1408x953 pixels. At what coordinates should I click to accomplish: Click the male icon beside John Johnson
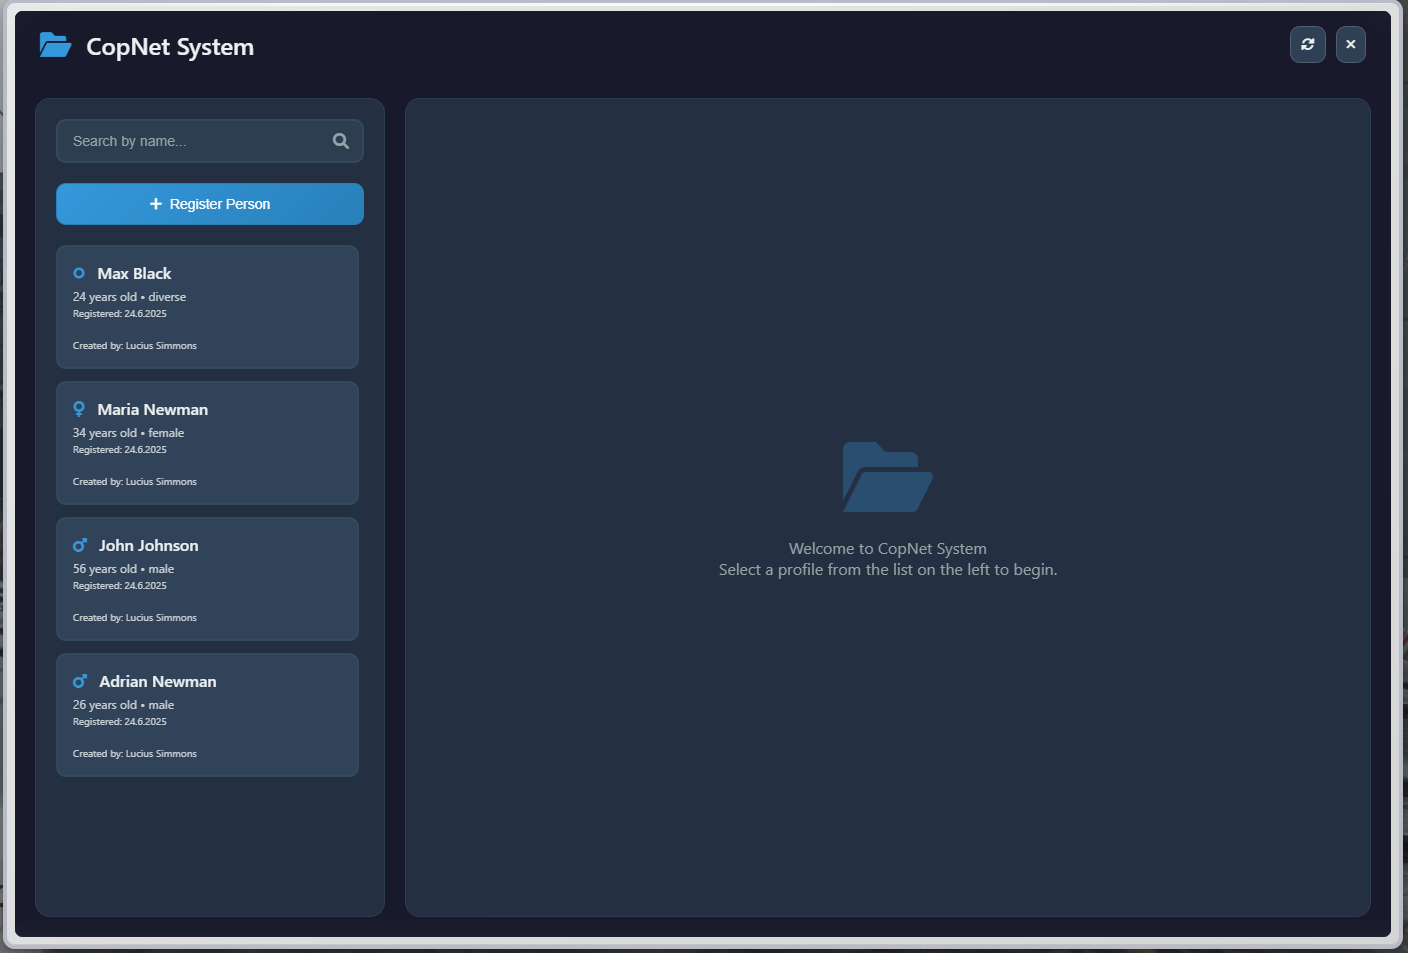tap(80, 545)
